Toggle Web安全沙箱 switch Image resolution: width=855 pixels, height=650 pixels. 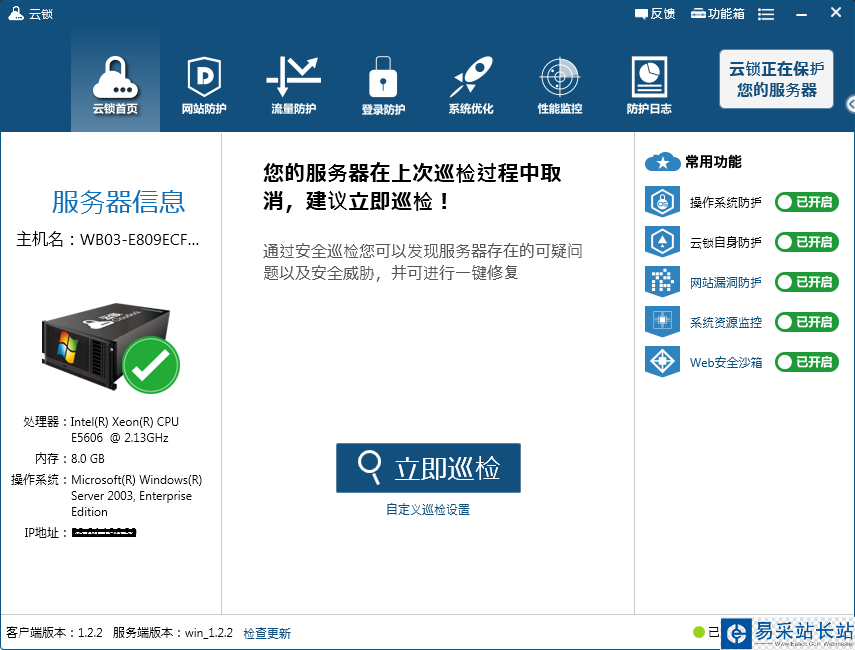pos(806,362)
